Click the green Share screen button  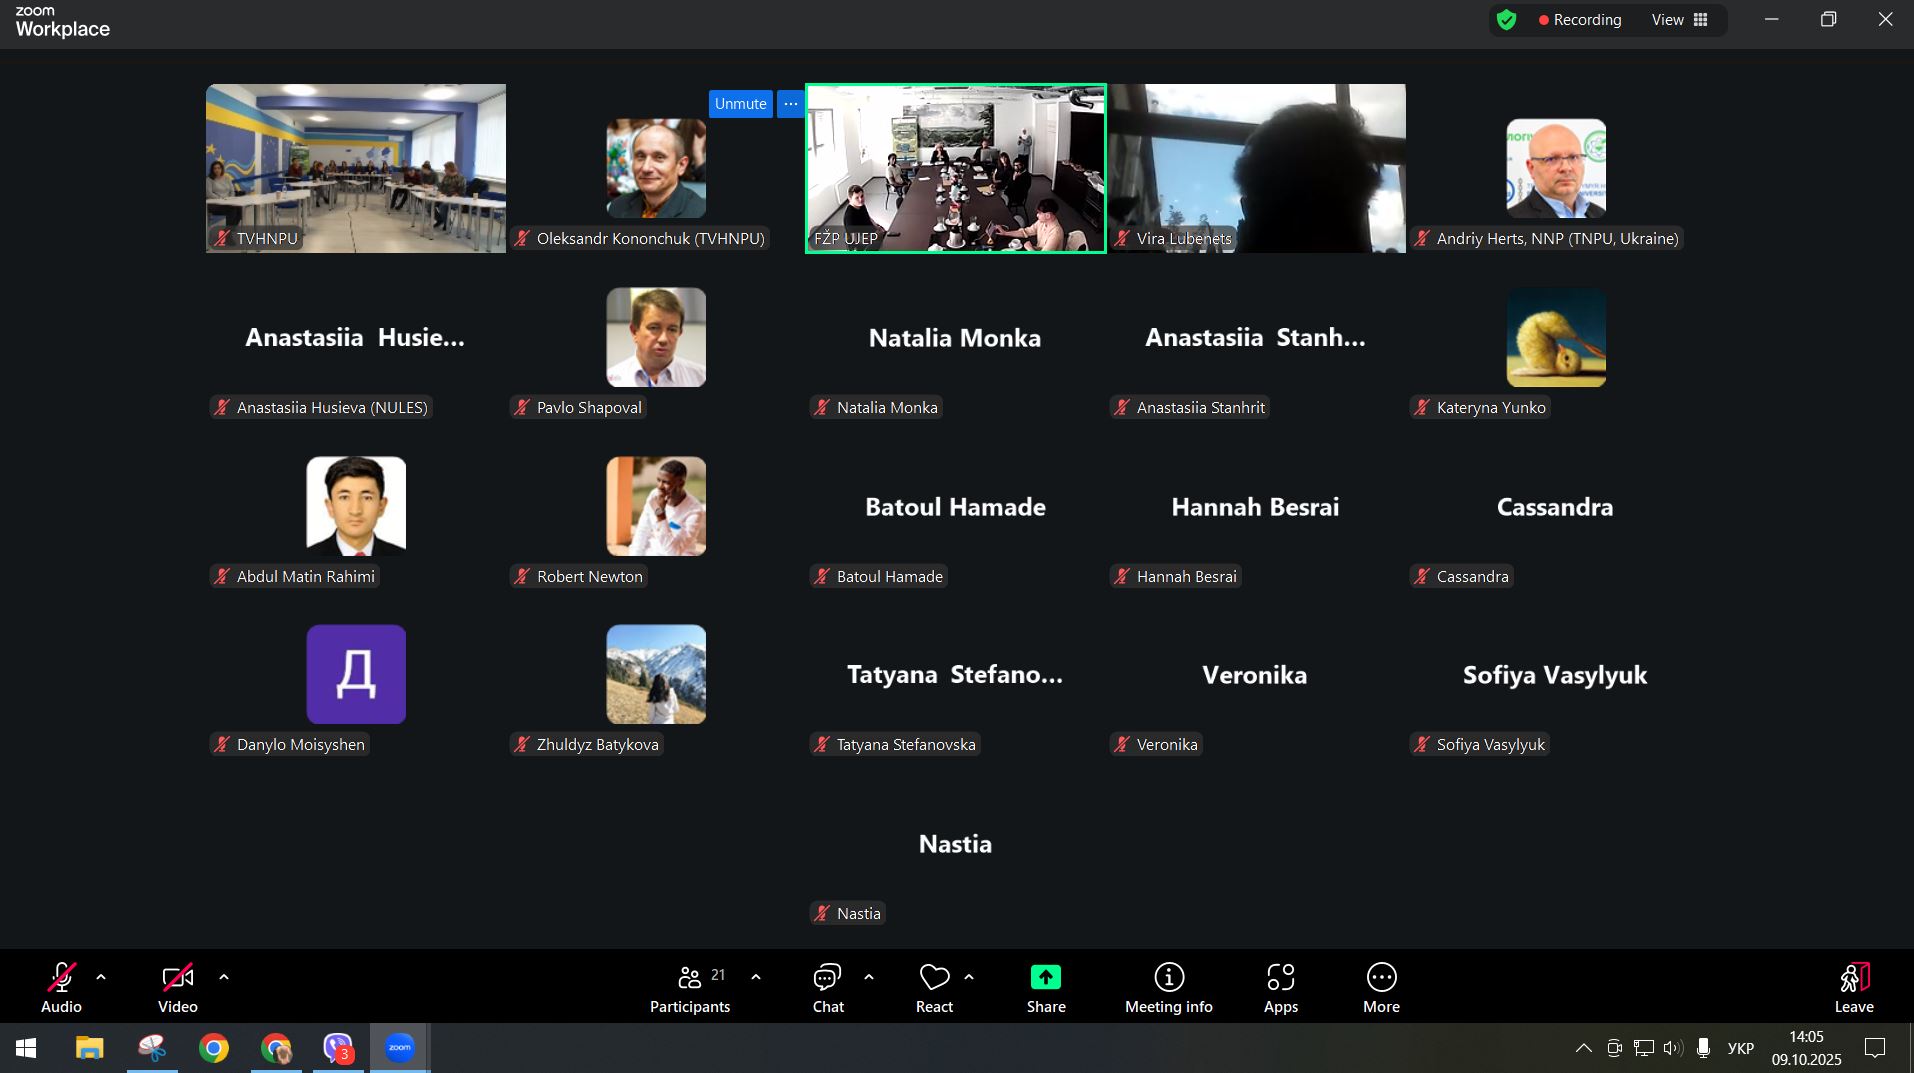coord(1045,988)
